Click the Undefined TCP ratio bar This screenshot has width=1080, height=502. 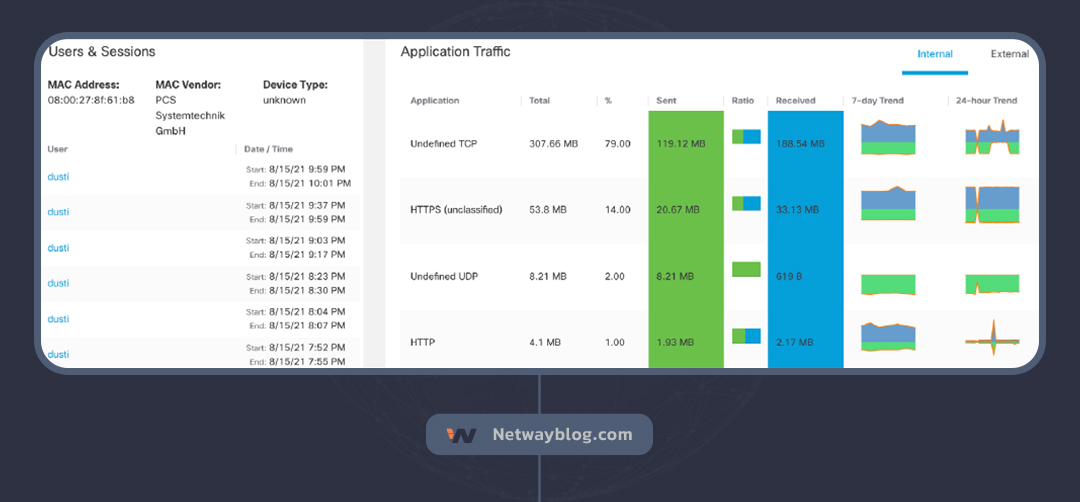click(x=746, y=136)
